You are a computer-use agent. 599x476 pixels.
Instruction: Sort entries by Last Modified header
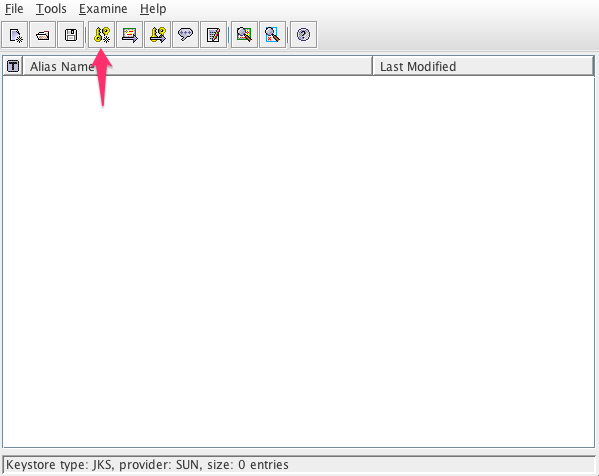tap(483, 66)
